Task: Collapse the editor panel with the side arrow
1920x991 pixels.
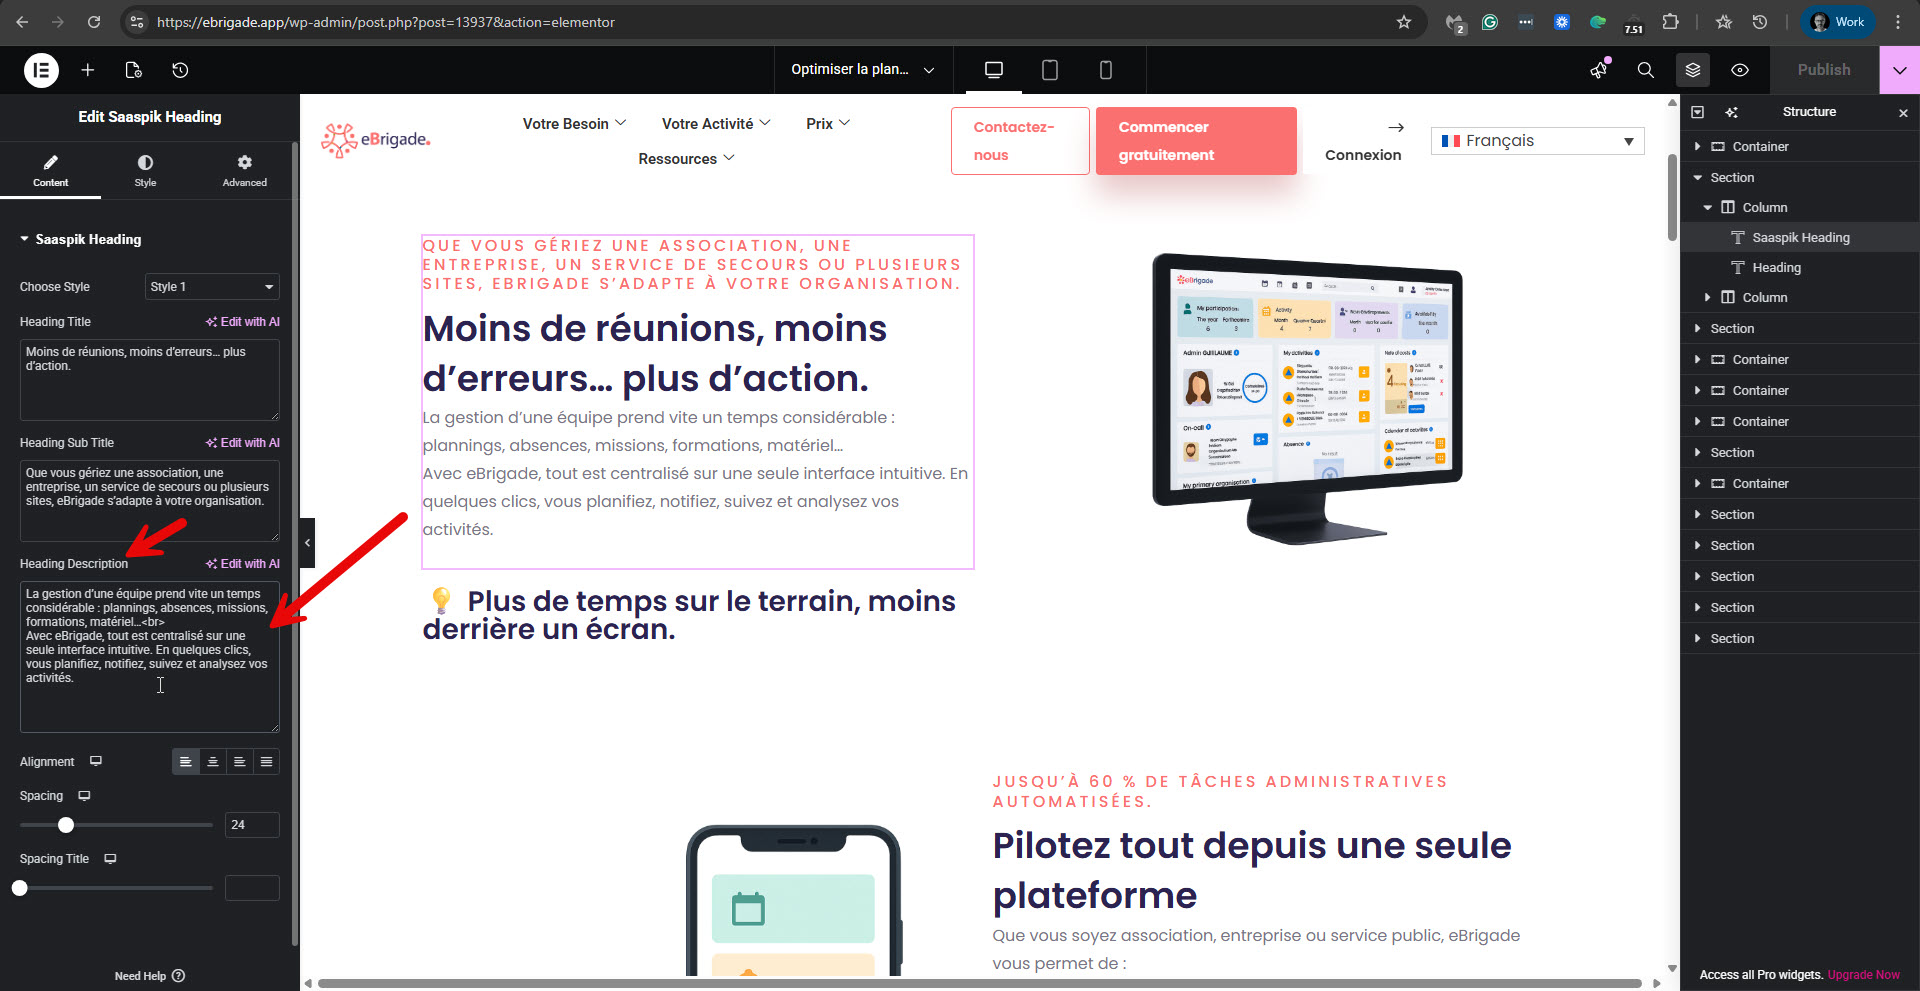Action: (x=308, y=543)
